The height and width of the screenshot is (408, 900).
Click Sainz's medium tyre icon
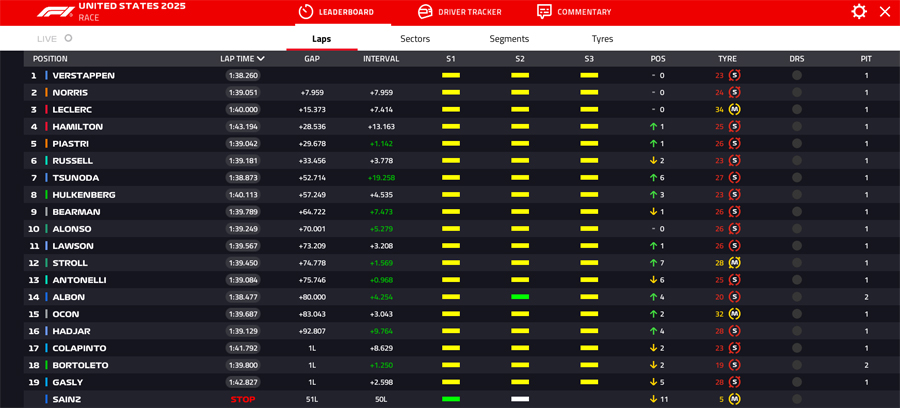735,400
